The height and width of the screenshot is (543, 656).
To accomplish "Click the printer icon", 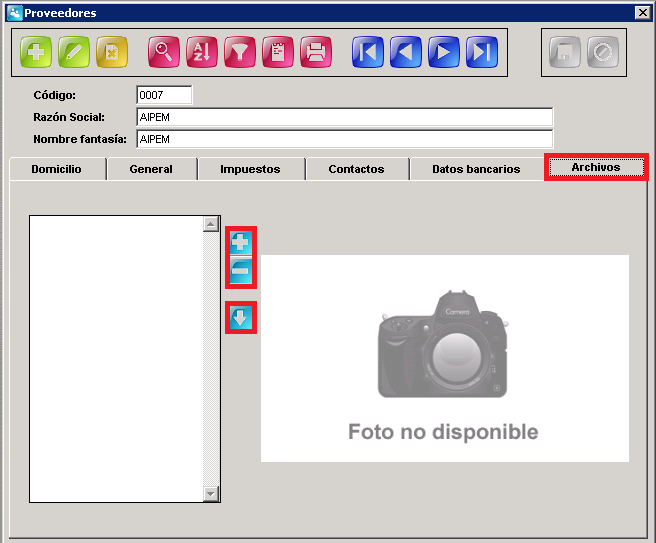I will point(316,52).
